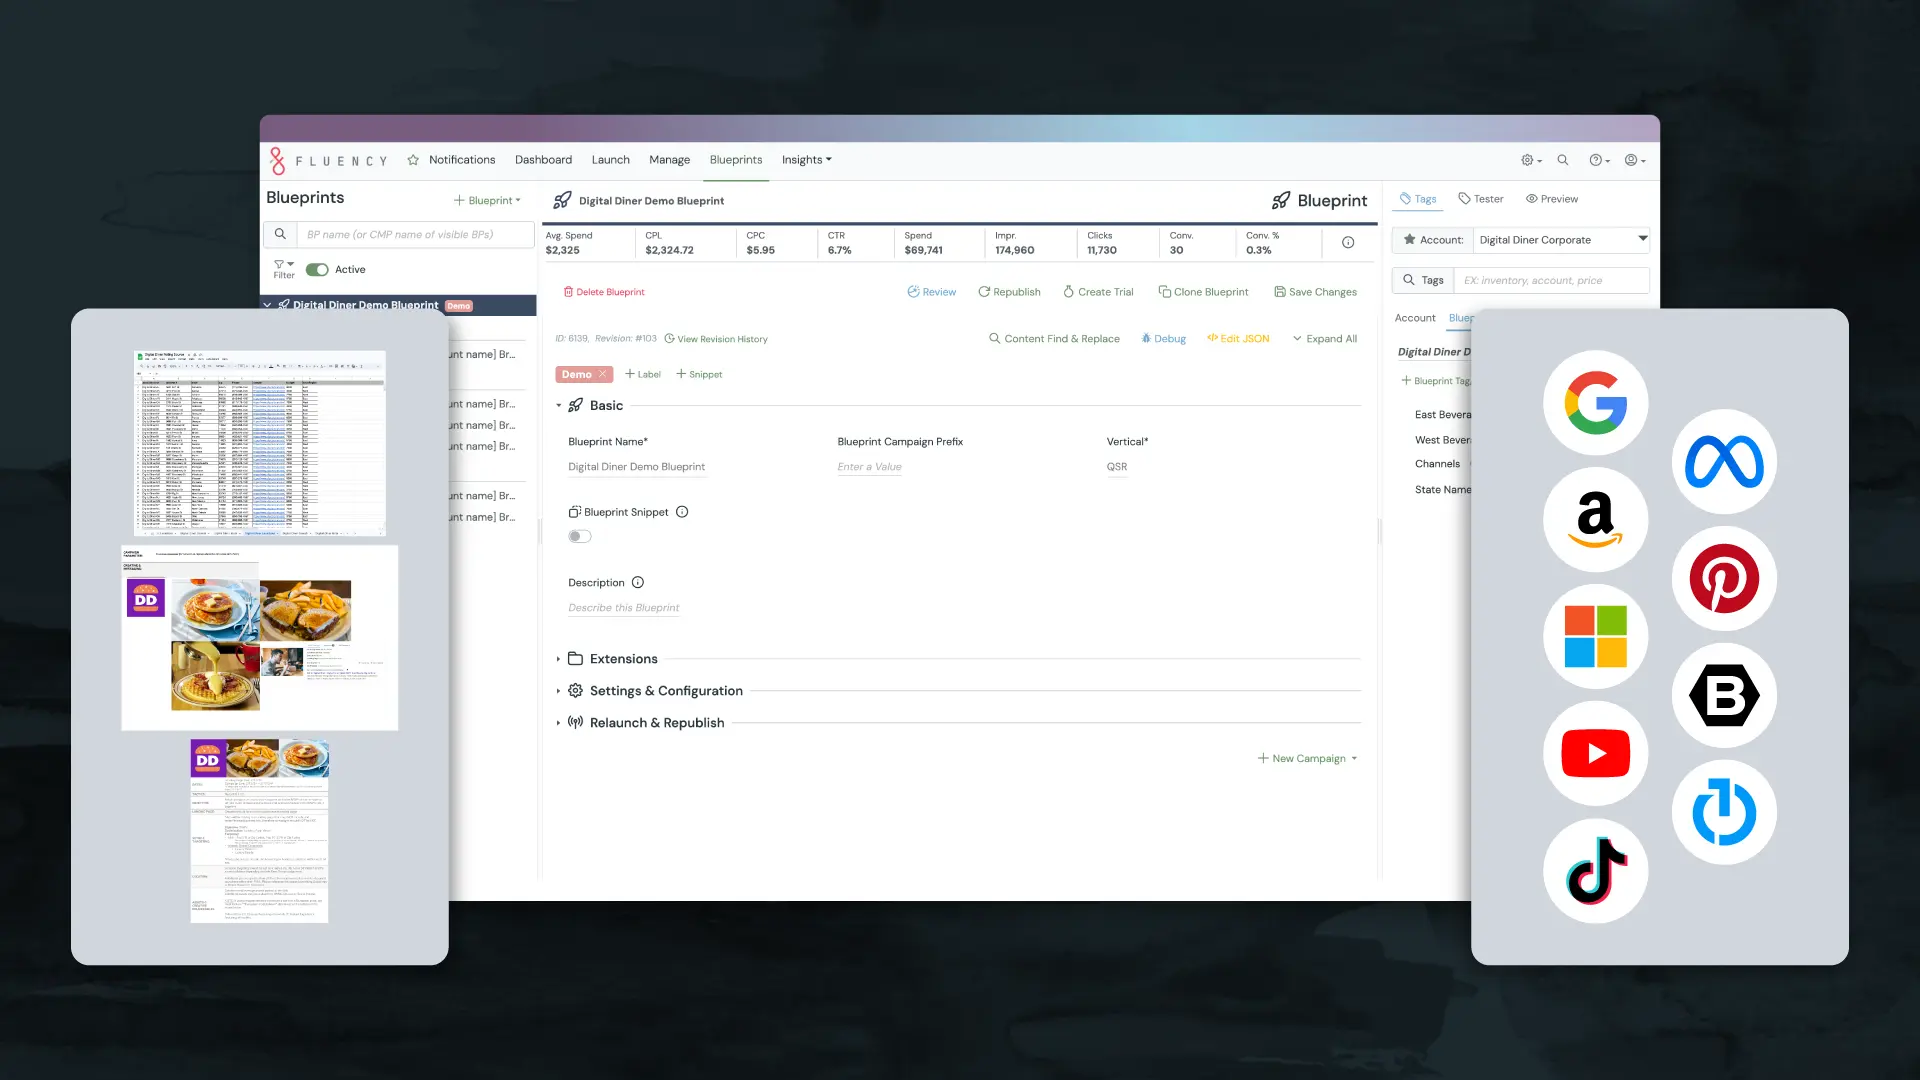Click the YouTube play icon
Screen dimensions: 1920x1080
(x=1595, y=754)
